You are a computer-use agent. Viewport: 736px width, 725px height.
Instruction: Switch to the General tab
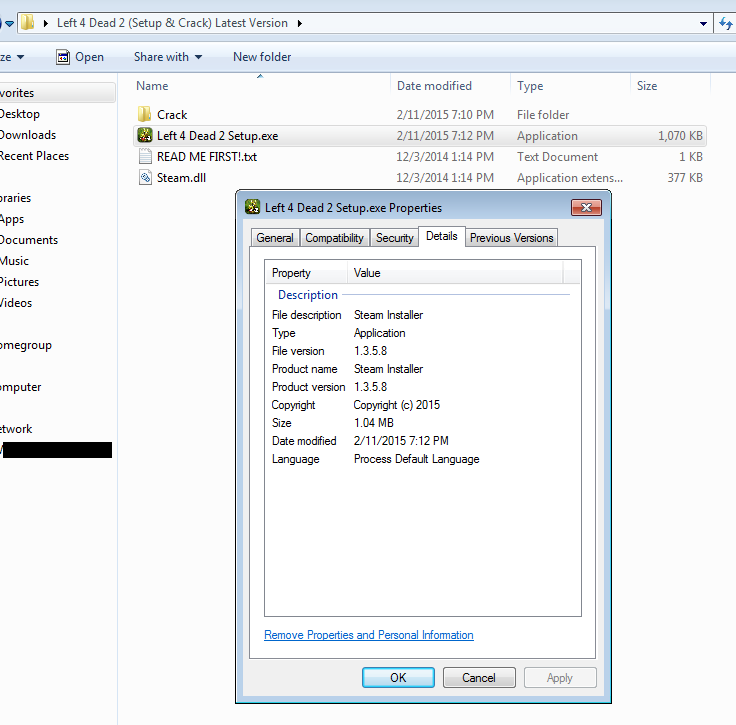click(x=274, y=238)
